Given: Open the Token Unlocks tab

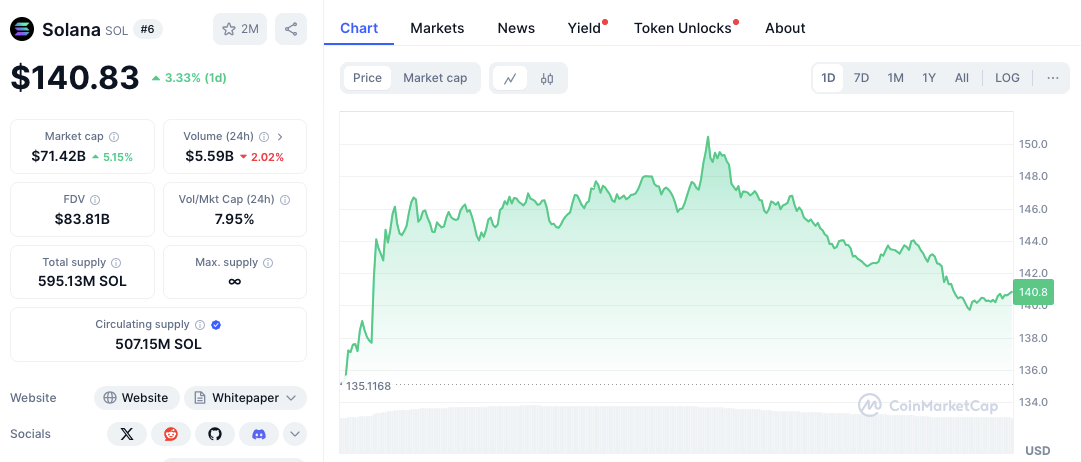Looking at the screenshot, I should (683, 28).
